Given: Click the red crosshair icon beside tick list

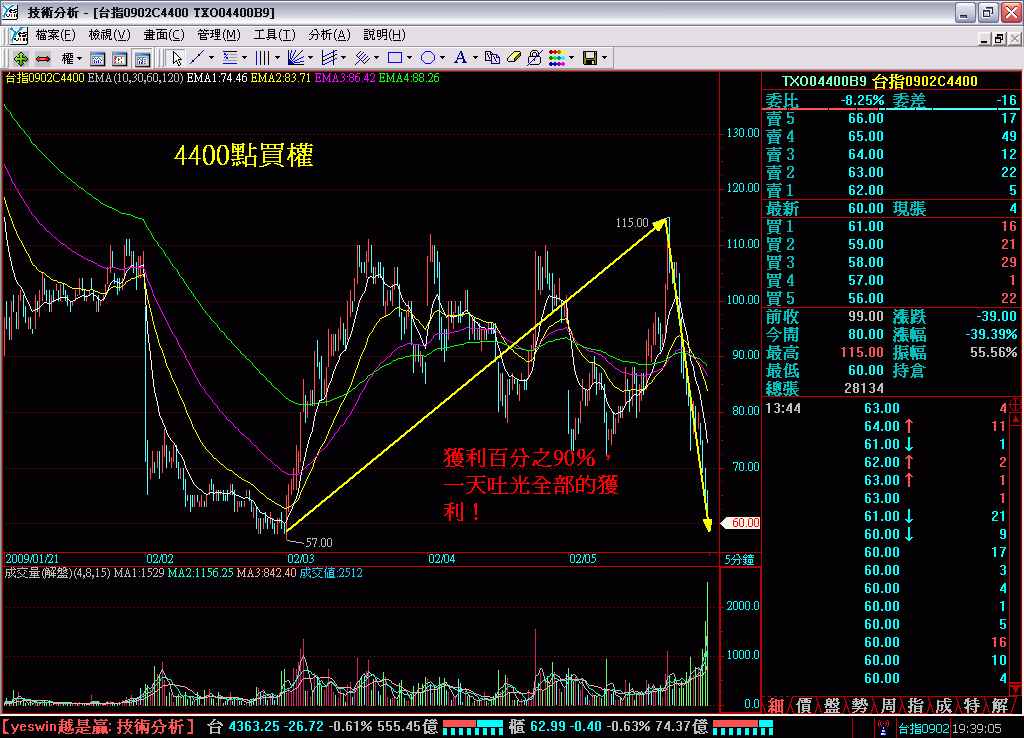Looking at the screenshot, I should (x=1016, y=406).
